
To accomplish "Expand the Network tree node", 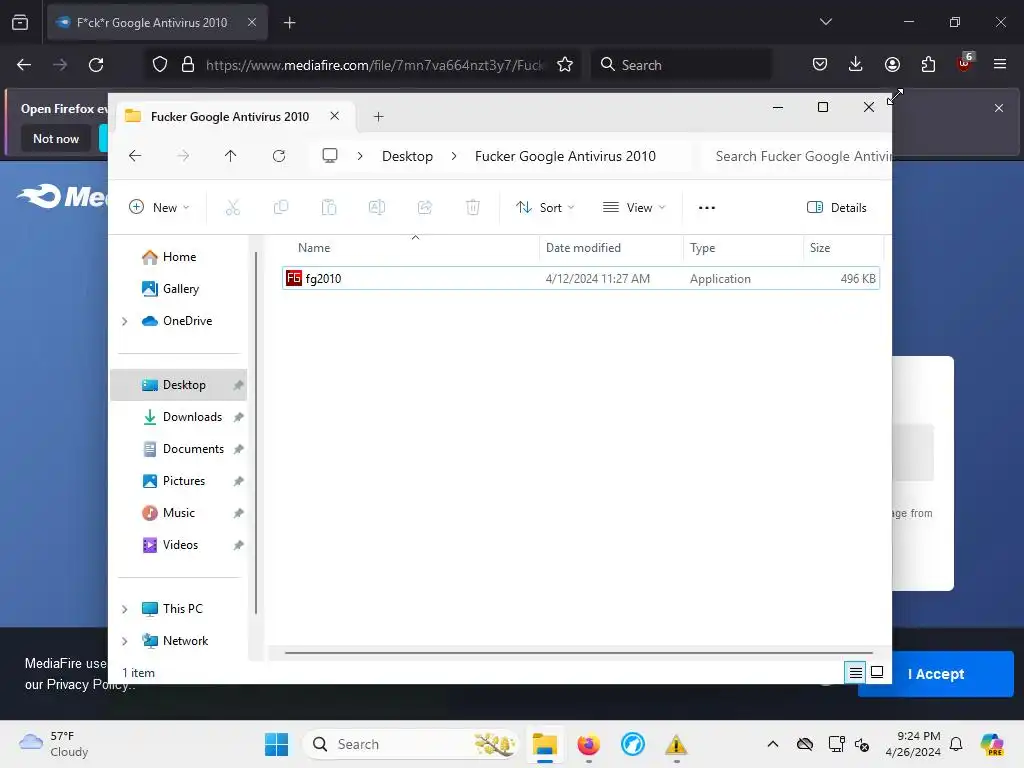I will tap(125, 641).
